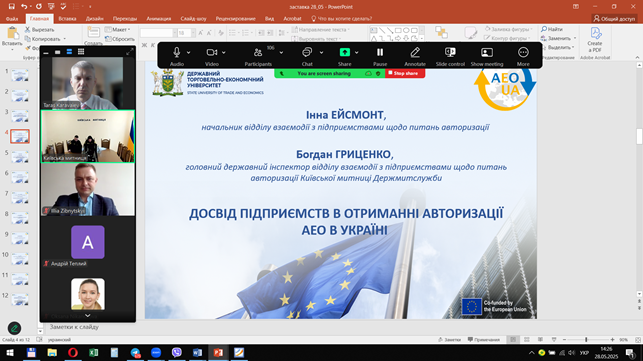Expand the Audio options arrow
The image size is (643, 361).
(x=189, y=53)
